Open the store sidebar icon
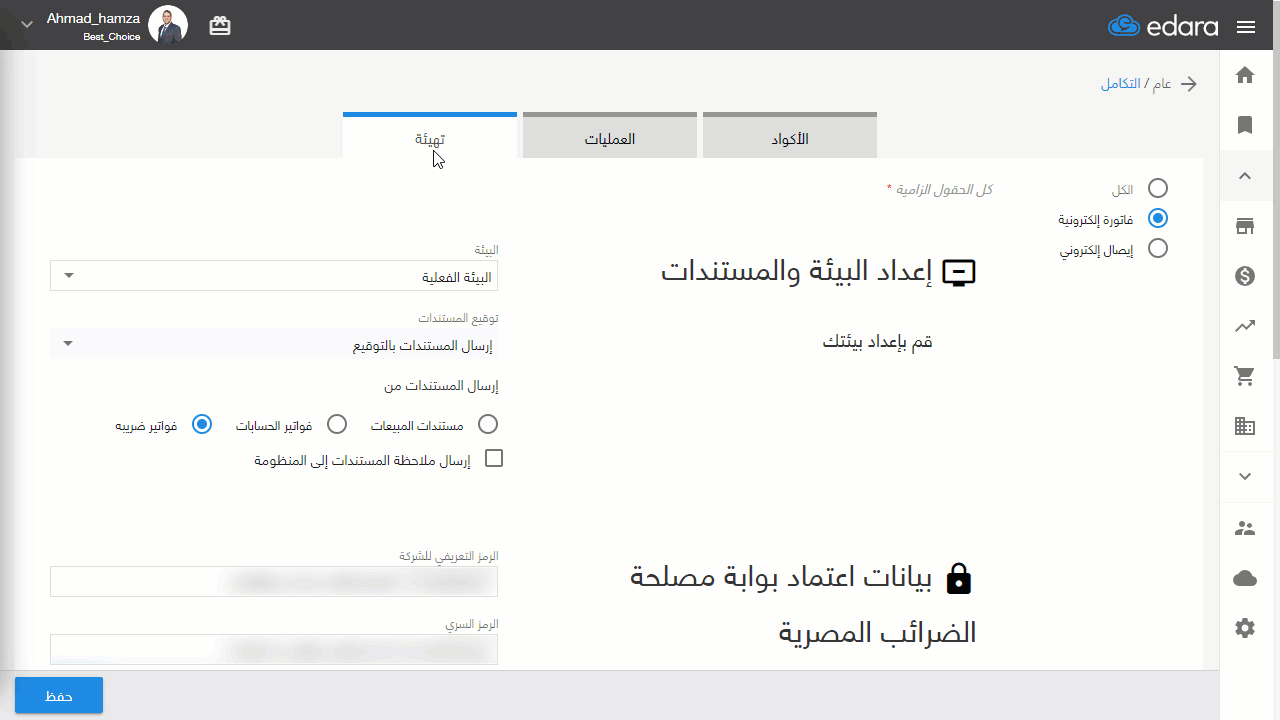Viewport: 1280px width, 720px height. [x=1245, y=226]
